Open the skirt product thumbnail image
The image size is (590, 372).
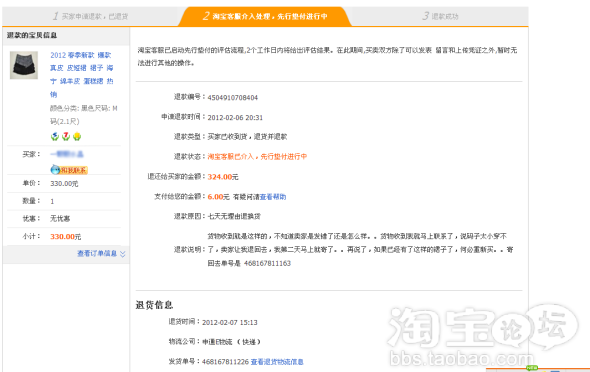[24, 65]
